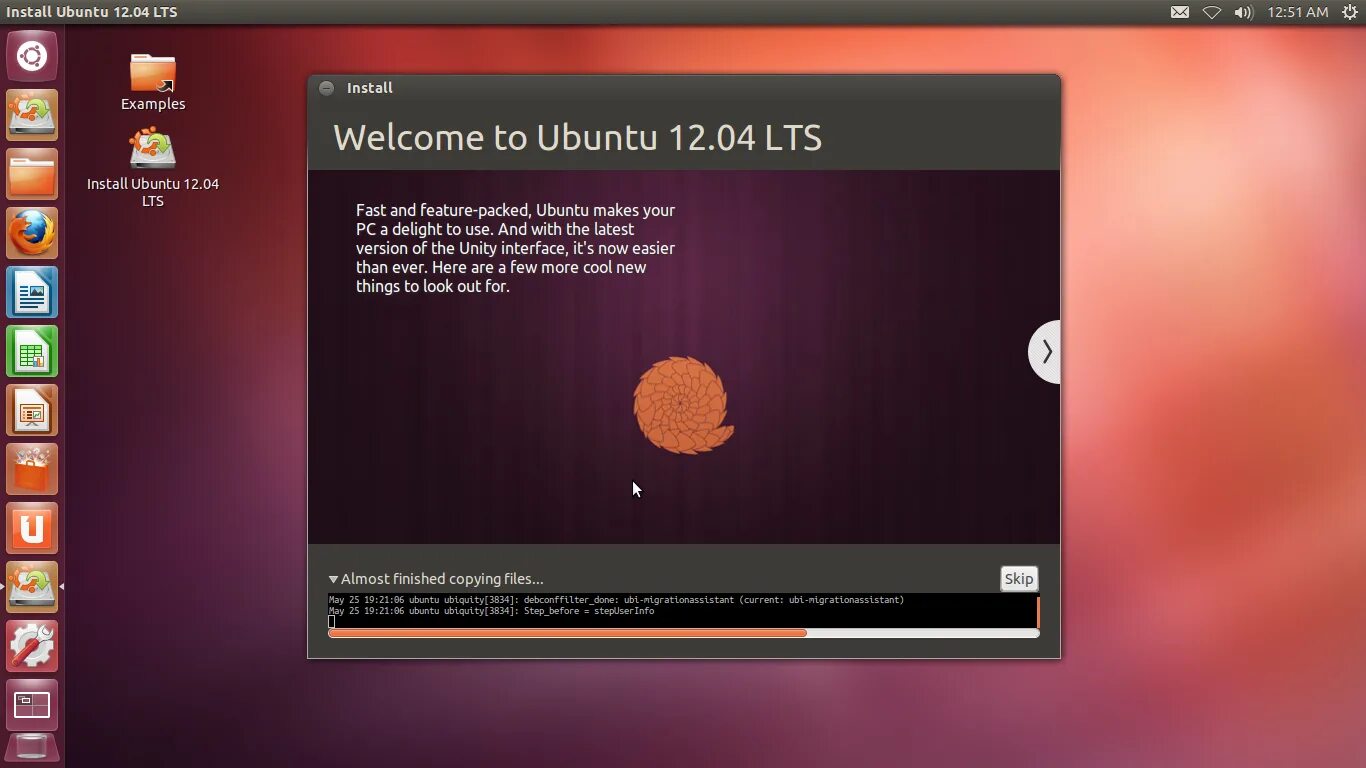Open LibreOffice Calc spreadsheet icon
Screen dimensions: 1366x768
pos(32,351)
